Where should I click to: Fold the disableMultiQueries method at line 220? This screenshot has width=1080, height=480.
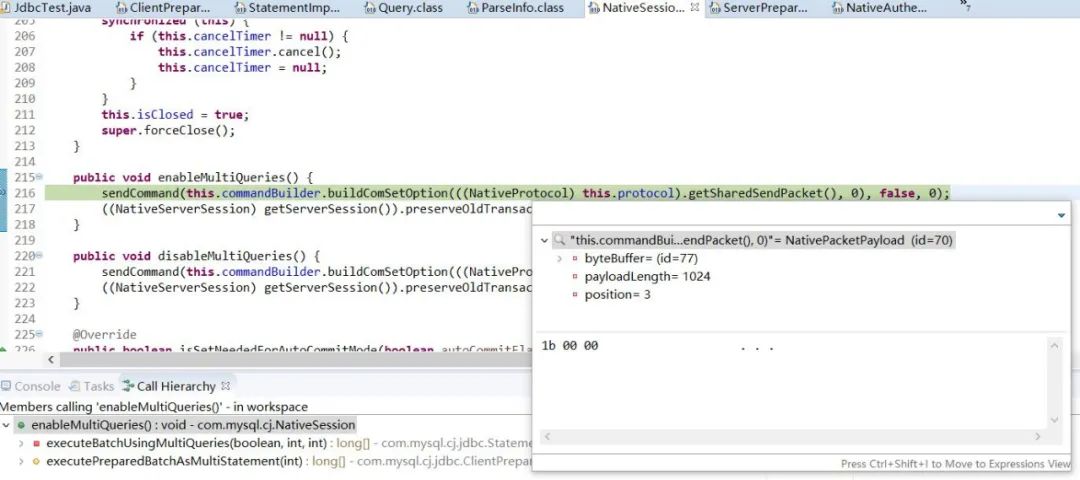click(x=40, y=255)
